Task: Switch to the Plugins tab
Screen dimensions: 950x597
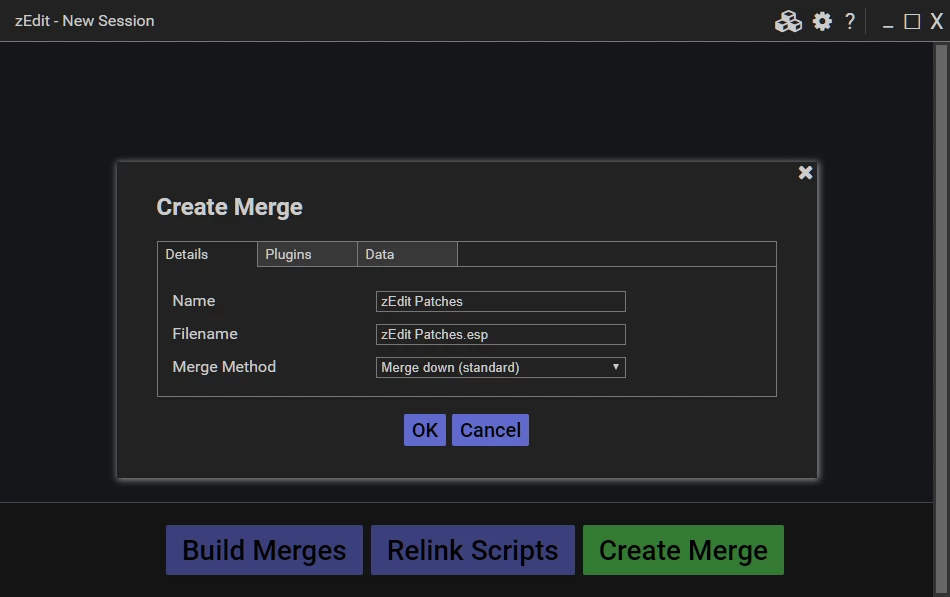Action: 307,255
